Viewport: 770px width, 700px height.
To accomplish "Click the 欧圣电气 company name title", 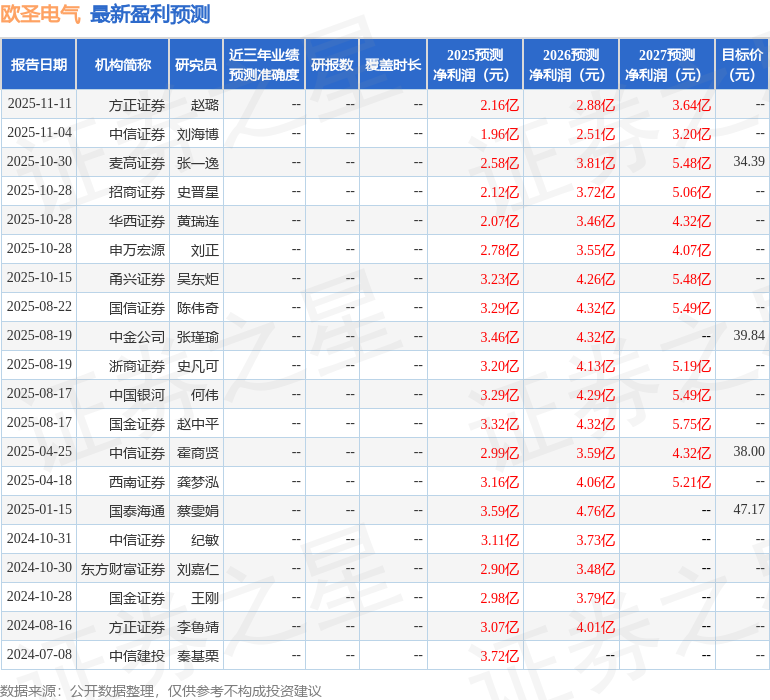I will 41,14.
